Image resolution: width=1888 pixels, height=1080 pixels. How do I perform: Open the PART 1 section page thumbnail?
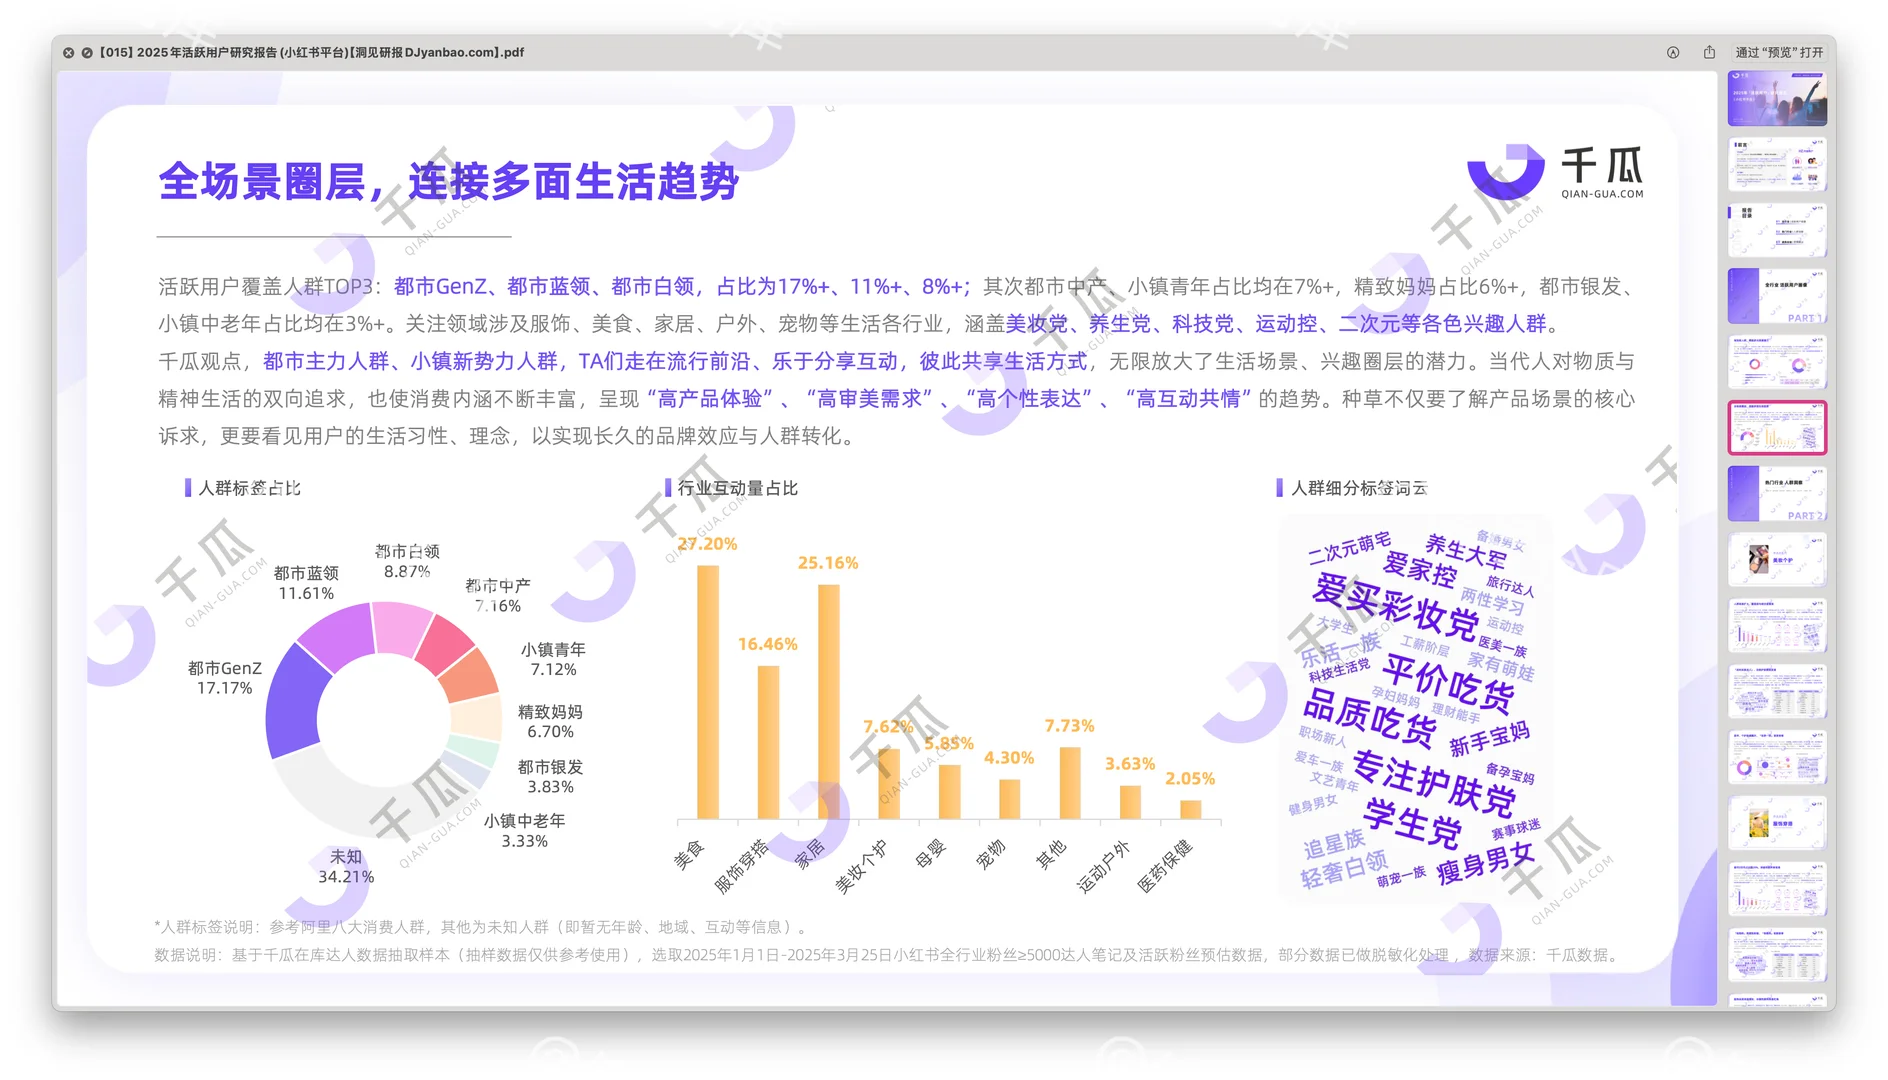1777,296
